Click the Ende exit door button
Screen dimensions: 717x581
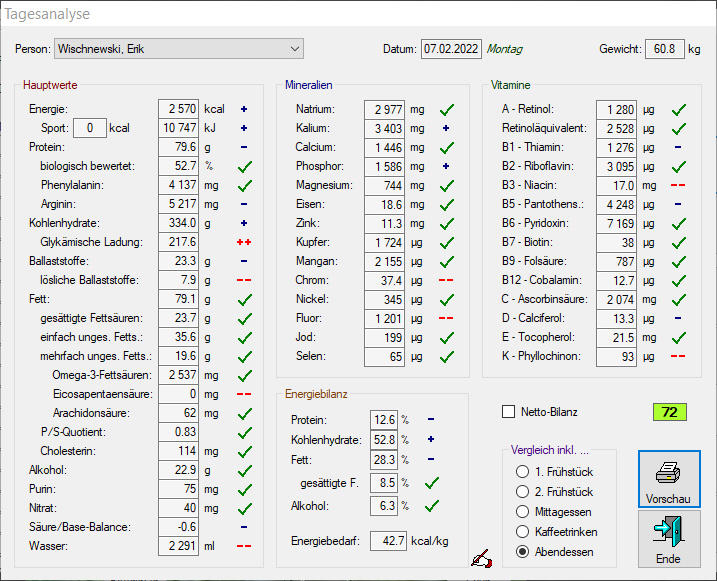(x=668, y=538)
